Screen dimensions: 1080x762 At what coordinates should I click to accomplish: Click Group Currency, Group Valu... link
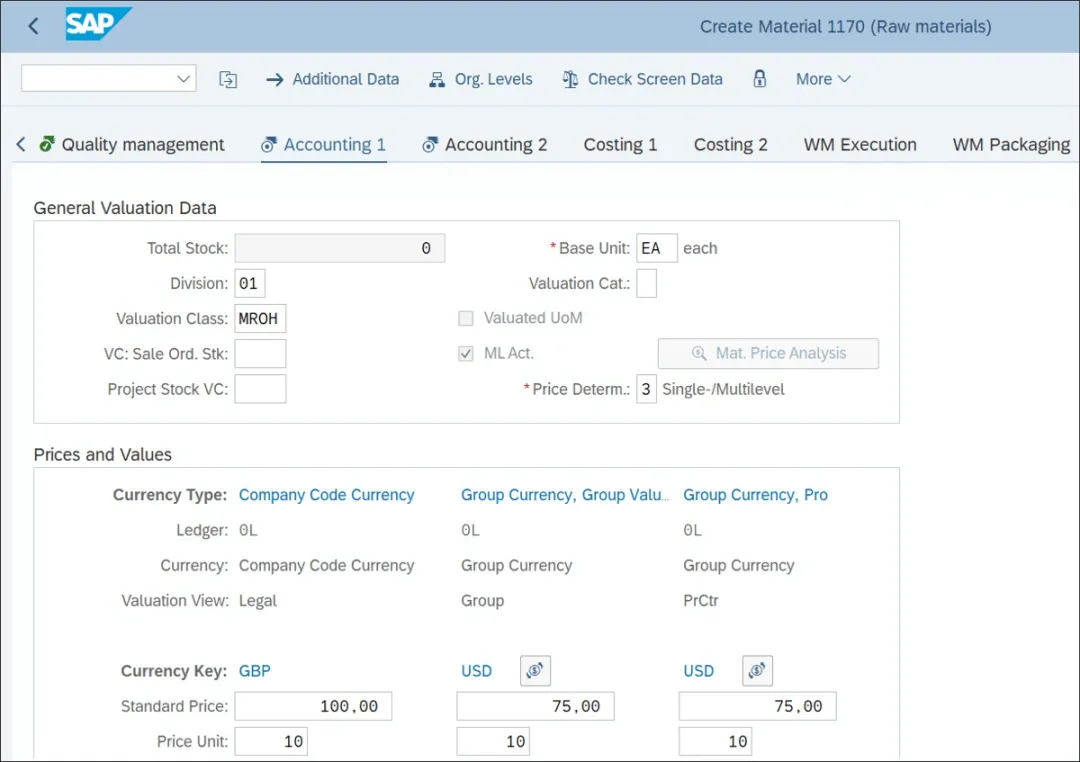[x=565, y=495]
